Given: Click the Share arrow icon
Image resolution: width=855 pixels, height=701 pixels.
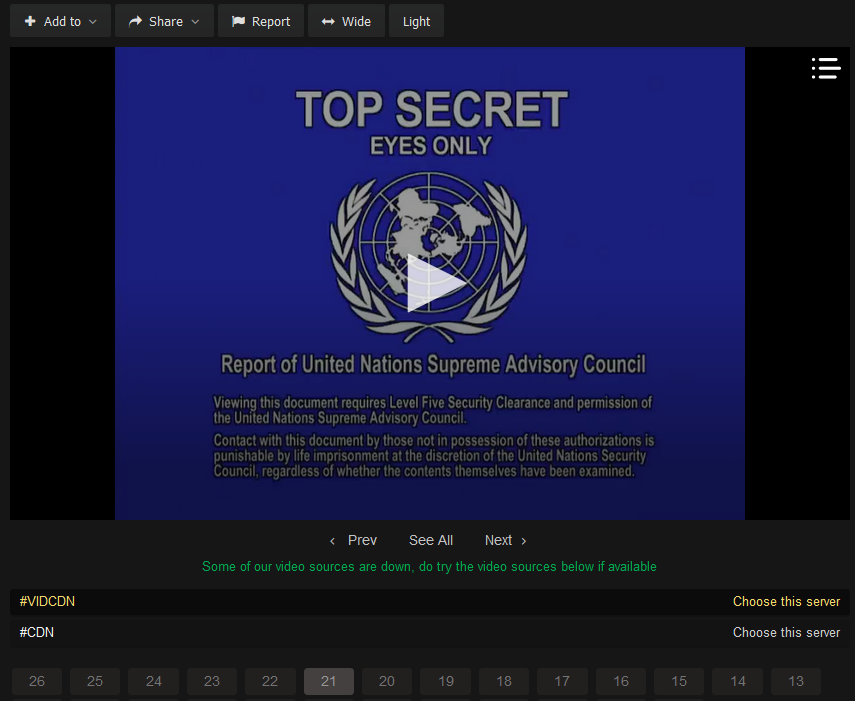Looking at the screenshot, I should tap(135, 21).
